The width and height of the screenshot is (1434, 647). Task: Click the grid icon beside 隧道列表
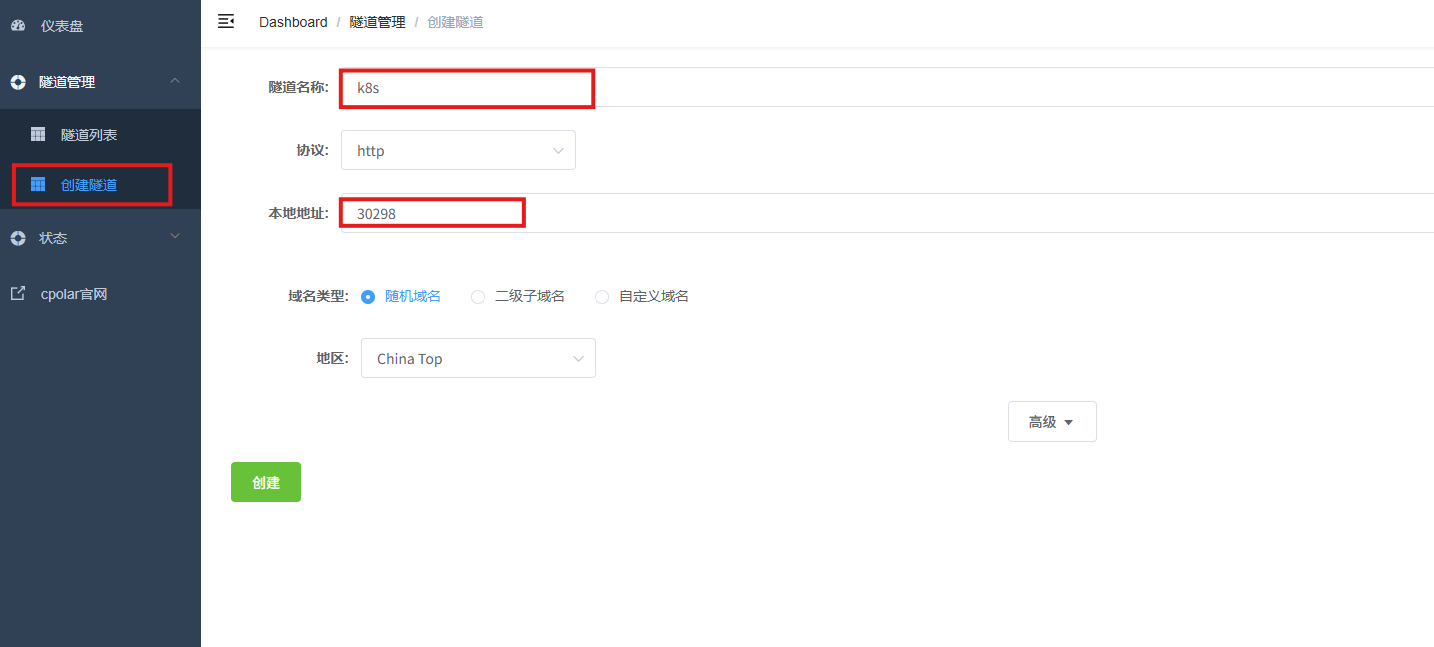pyautogui.click(x=38, y=134)
